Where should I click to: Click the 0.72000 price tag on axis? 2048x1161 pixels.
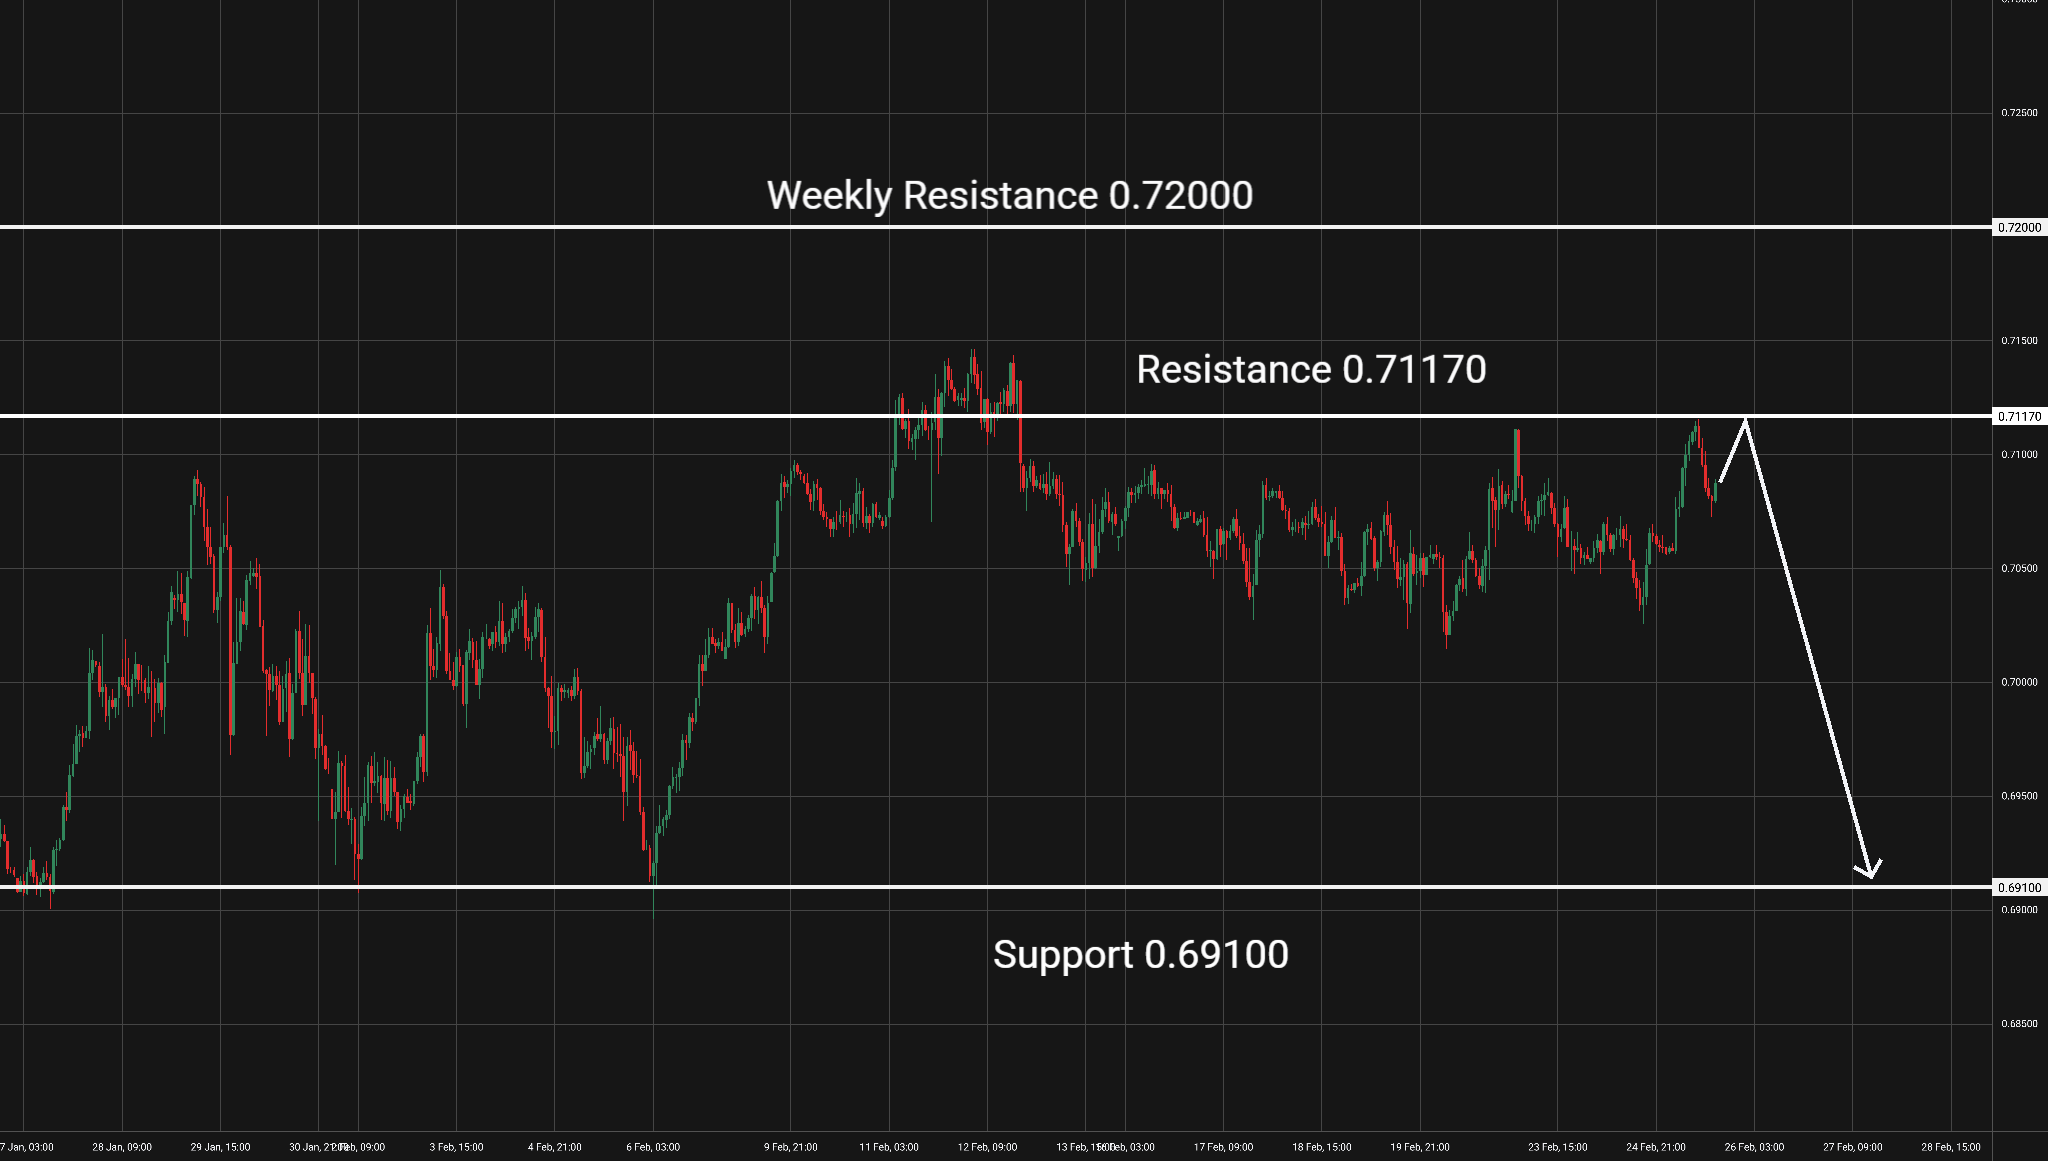tap(2019, 228)
